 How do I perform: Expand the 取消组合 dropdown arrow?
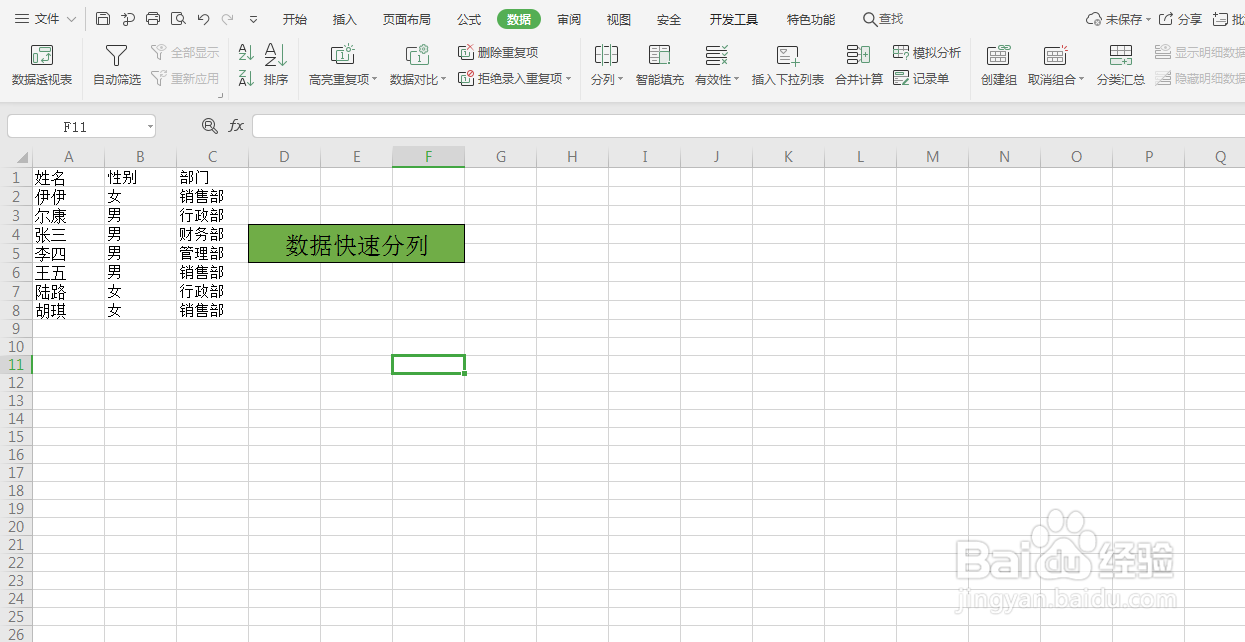coord(1082,80)
